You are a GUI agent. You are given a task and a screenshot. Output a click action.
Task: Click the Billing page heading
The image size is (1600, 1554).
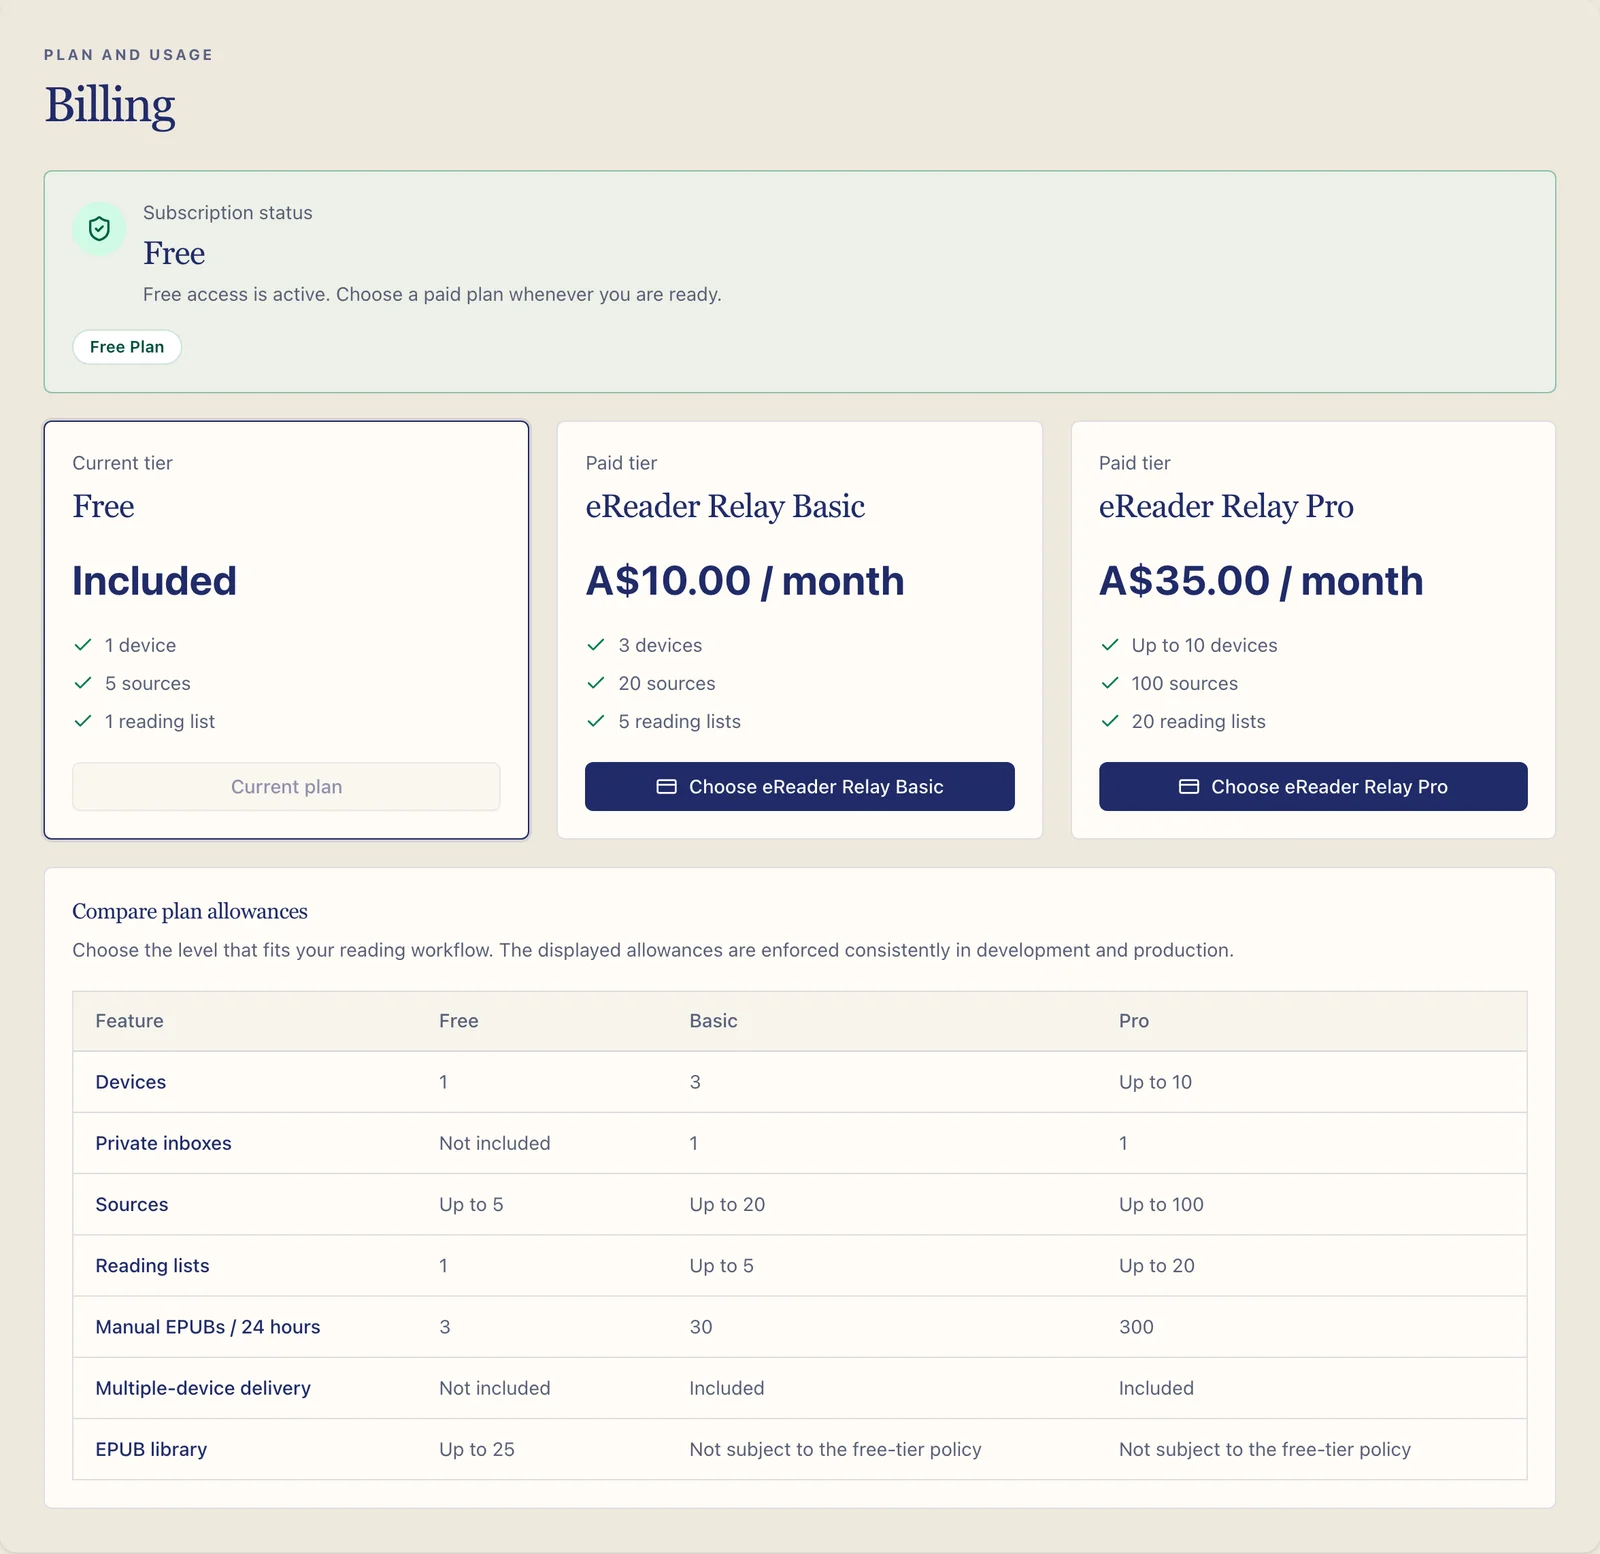pyautogui.click(x=110, y=105)
